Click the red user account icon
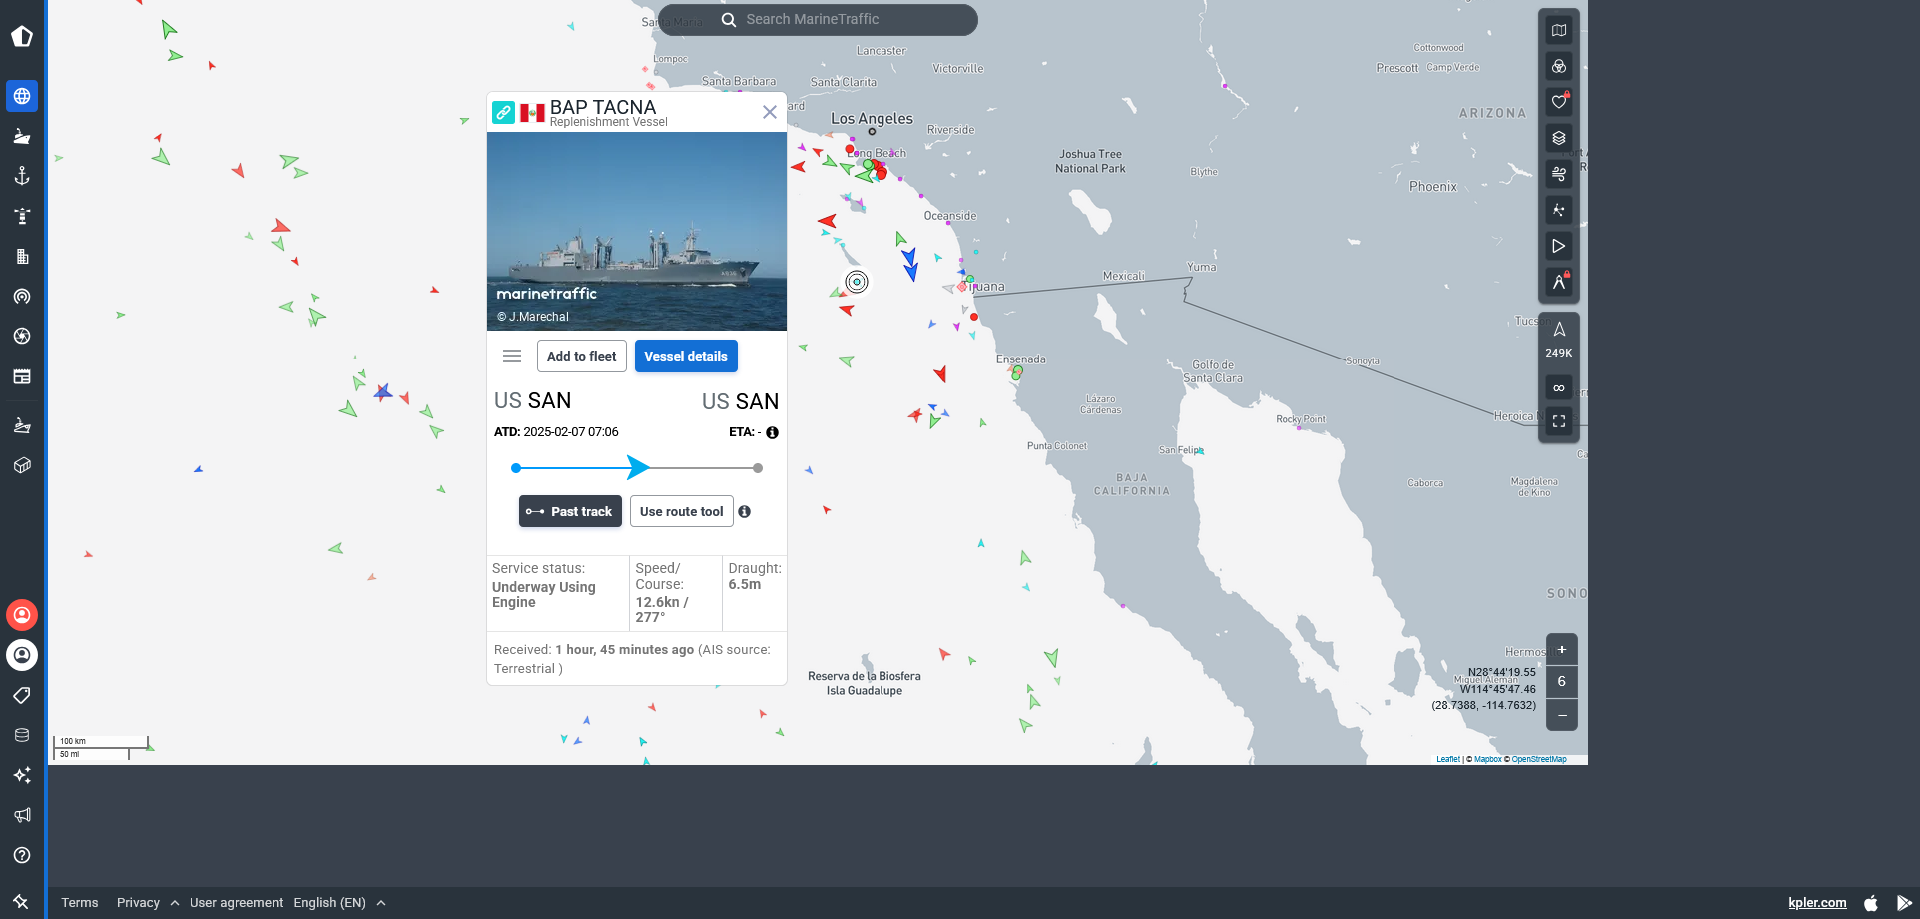 click(22, 615)
